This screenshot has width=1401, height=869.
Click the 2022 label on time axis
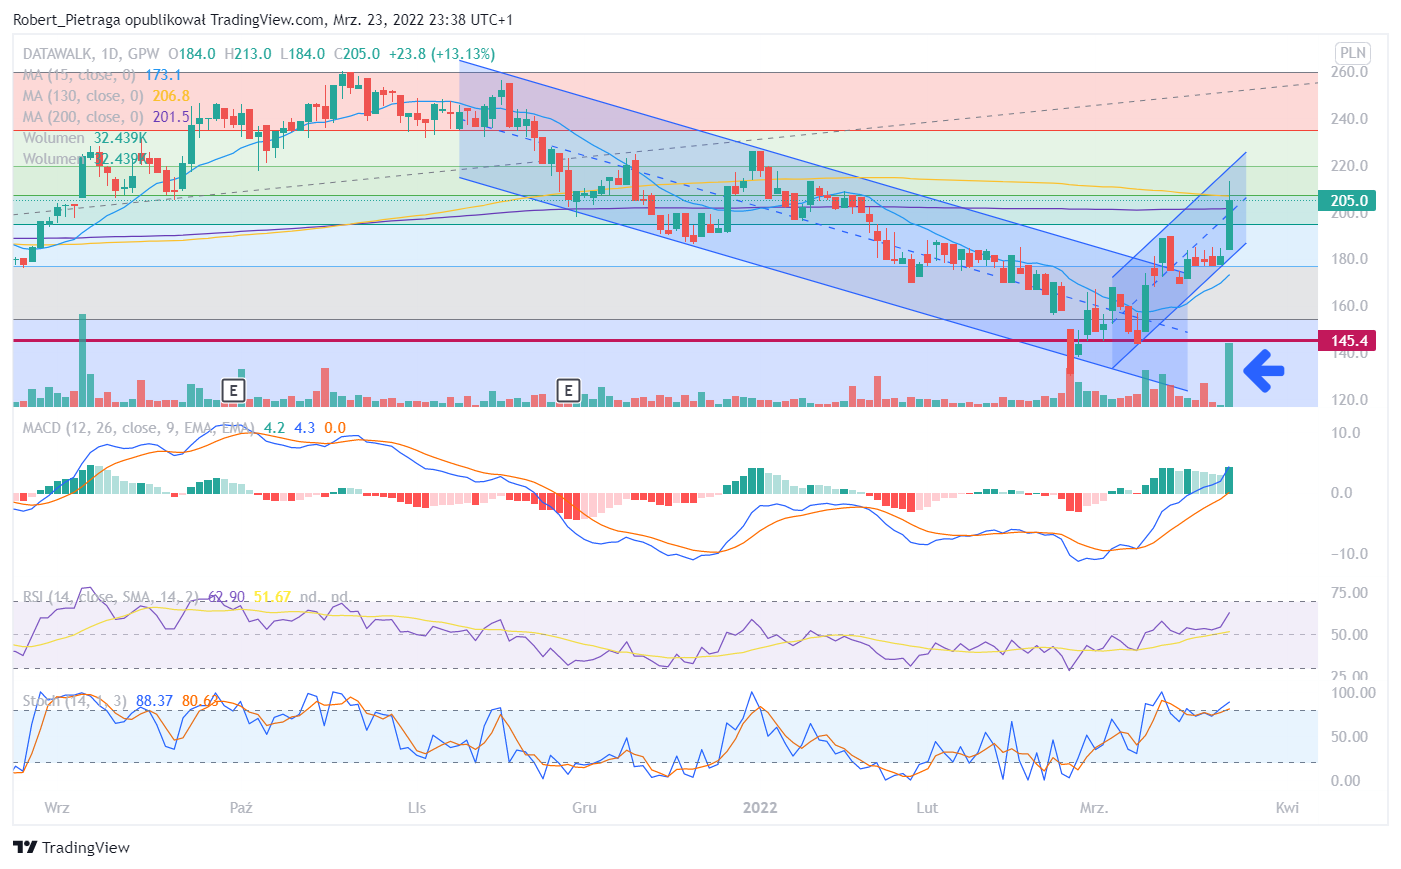760,808
